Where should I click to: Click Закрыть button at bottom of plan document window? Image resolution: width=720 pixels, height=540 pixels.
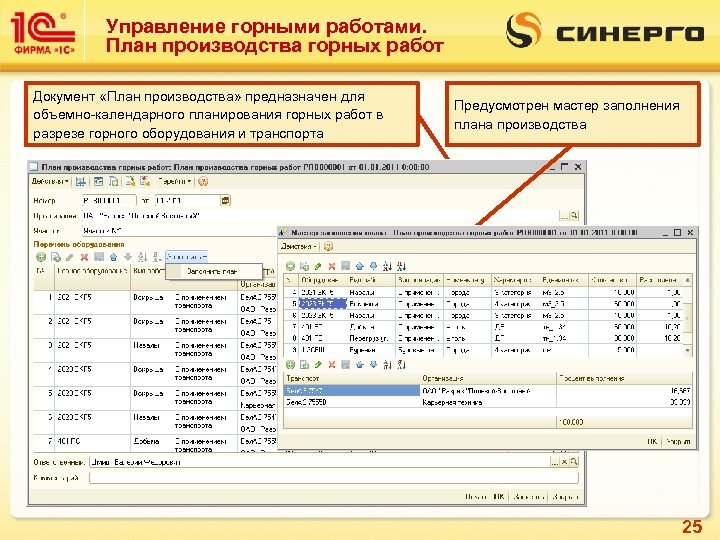tap(565, 497)
